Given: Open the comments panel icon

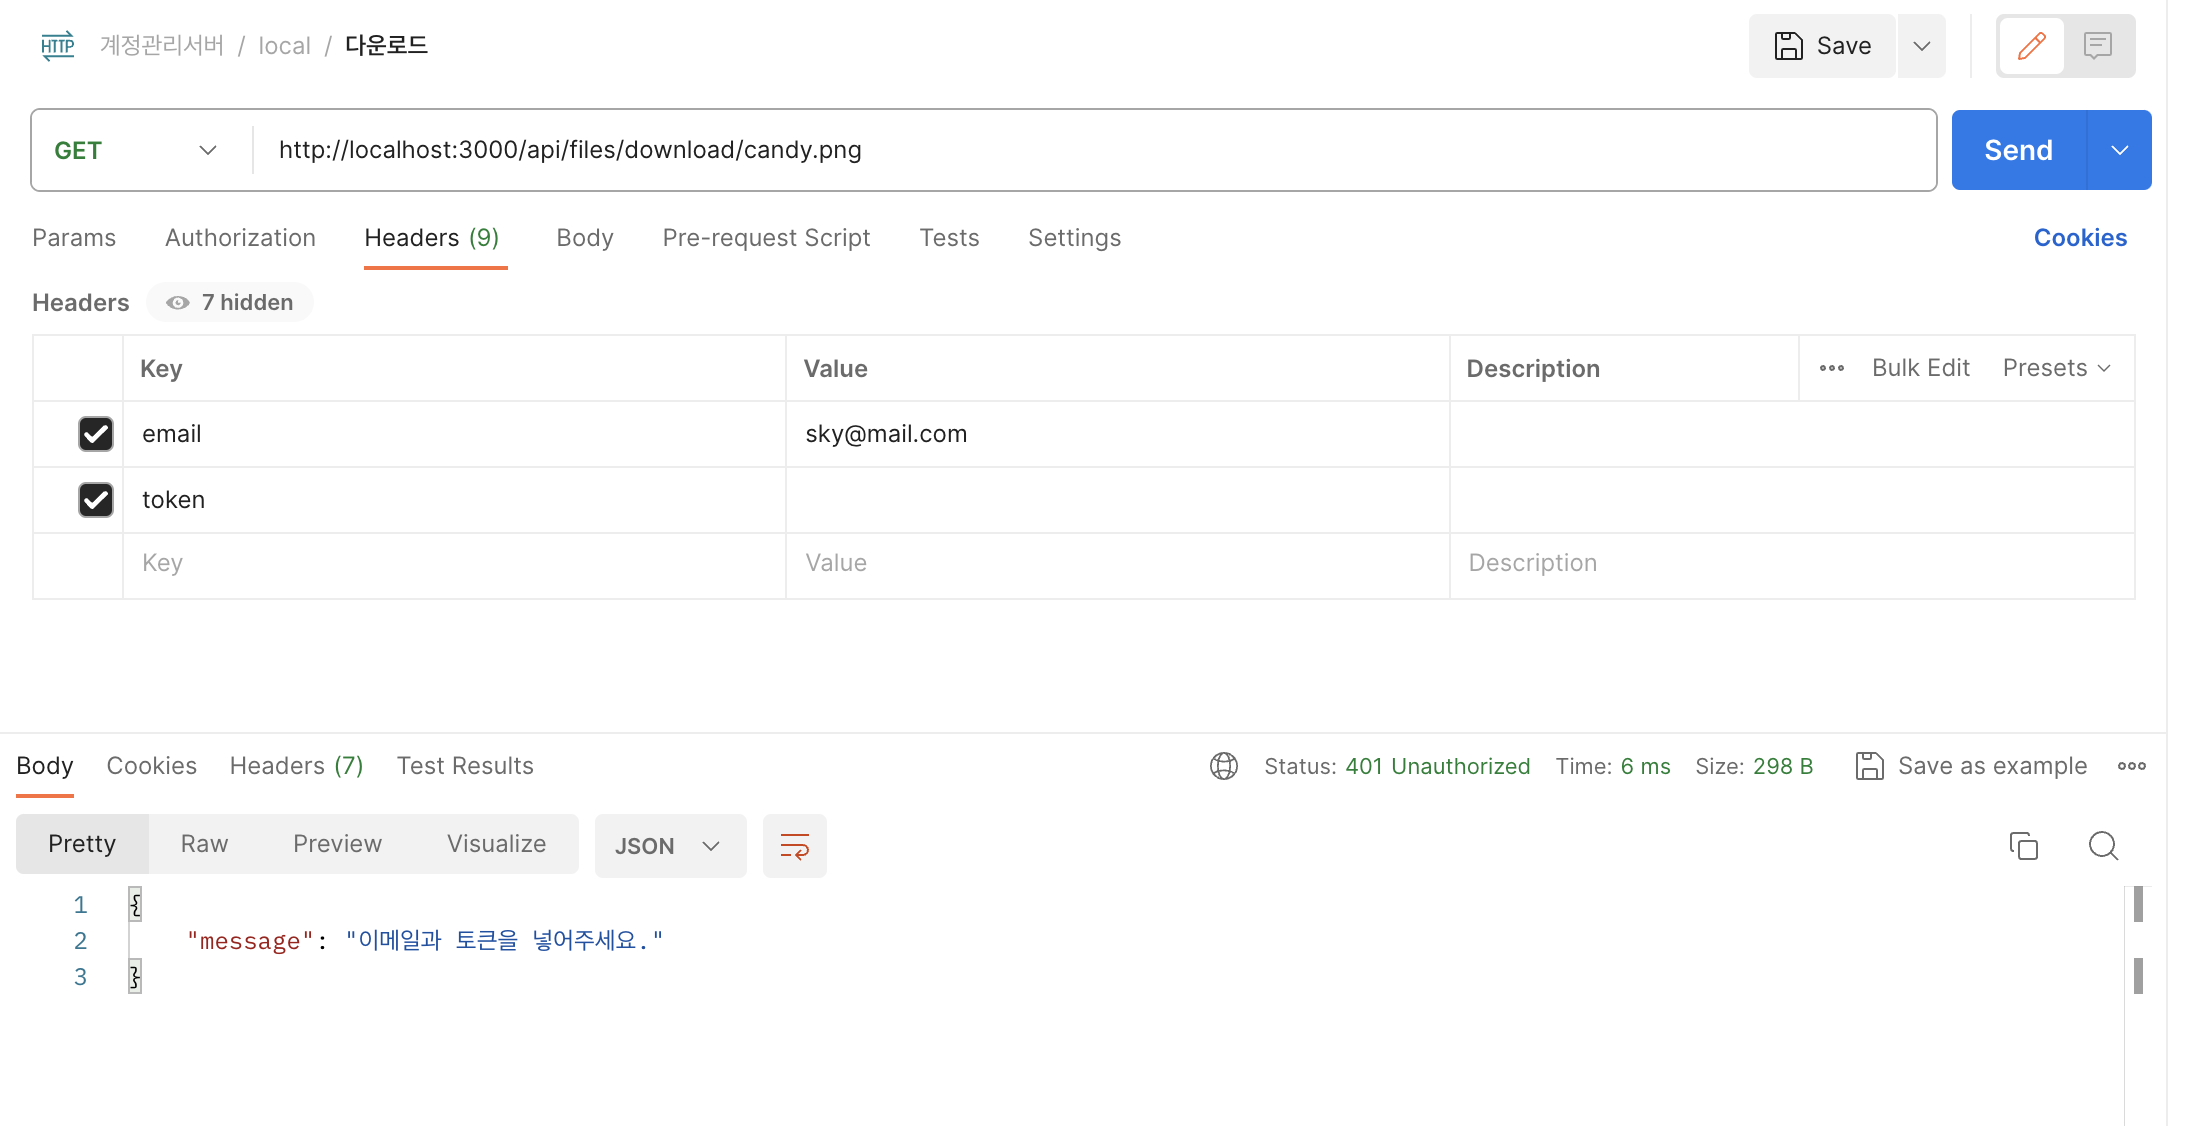Looking at the screenshot, I should pyautogui.click(x=2097, y=46).
